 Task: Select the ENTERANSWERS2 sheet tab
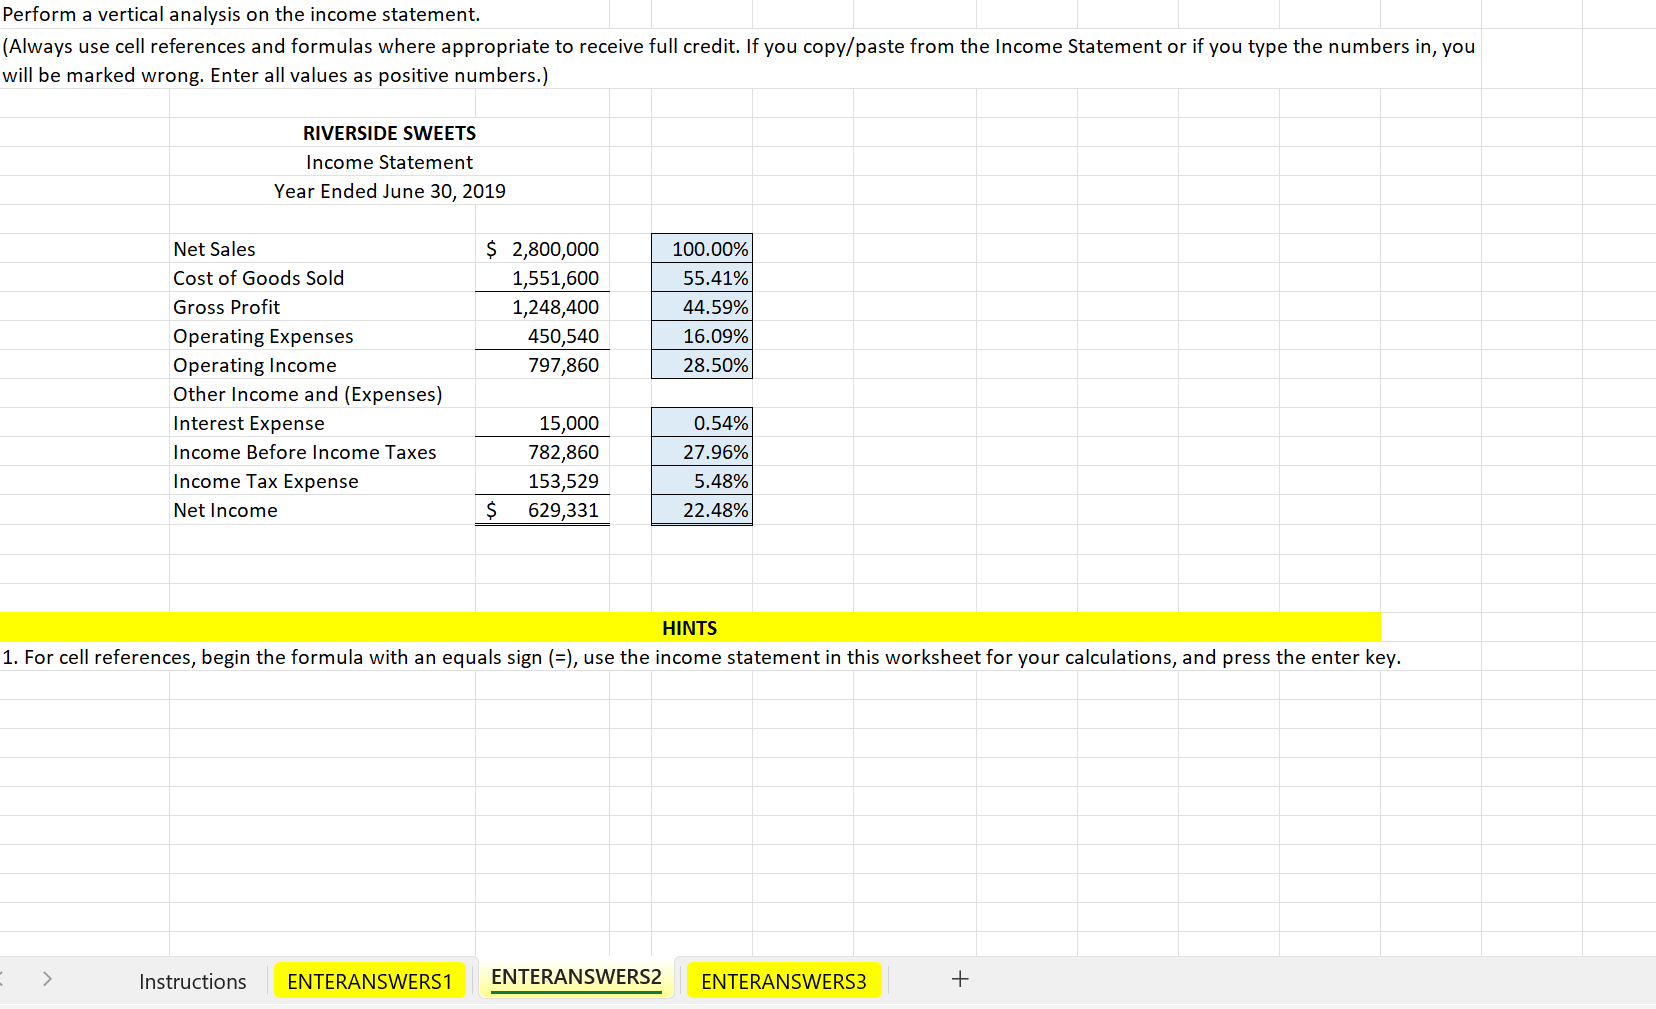tap(576, 977)
